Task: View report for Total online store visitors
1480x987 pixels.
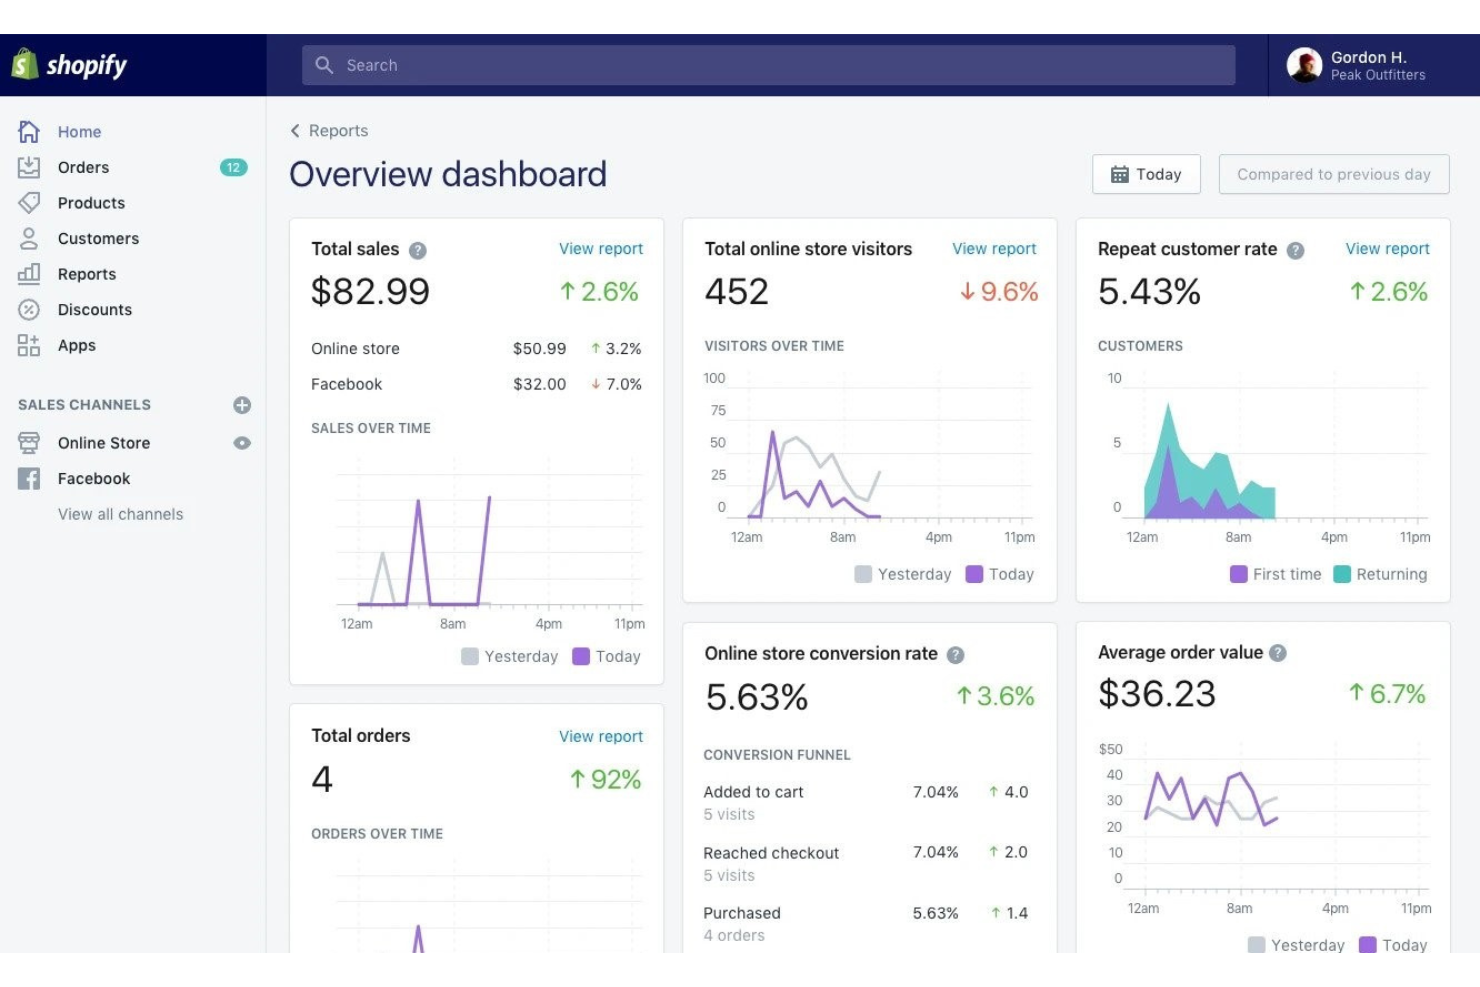Action: point(994,249)
